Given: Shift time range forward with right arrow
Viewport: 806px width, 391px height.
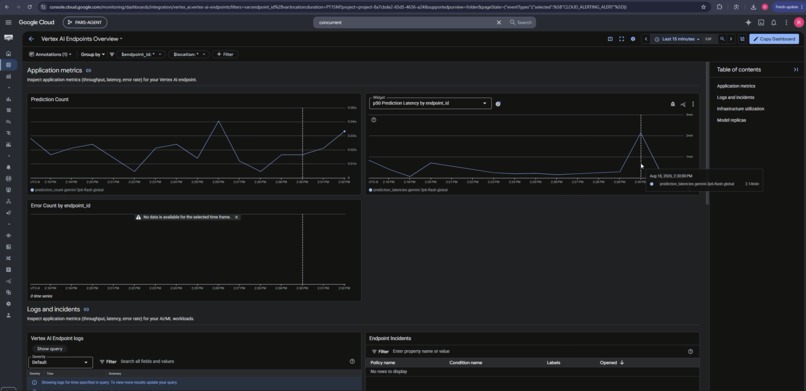Looking at the screenshot, I should (731, 39).
